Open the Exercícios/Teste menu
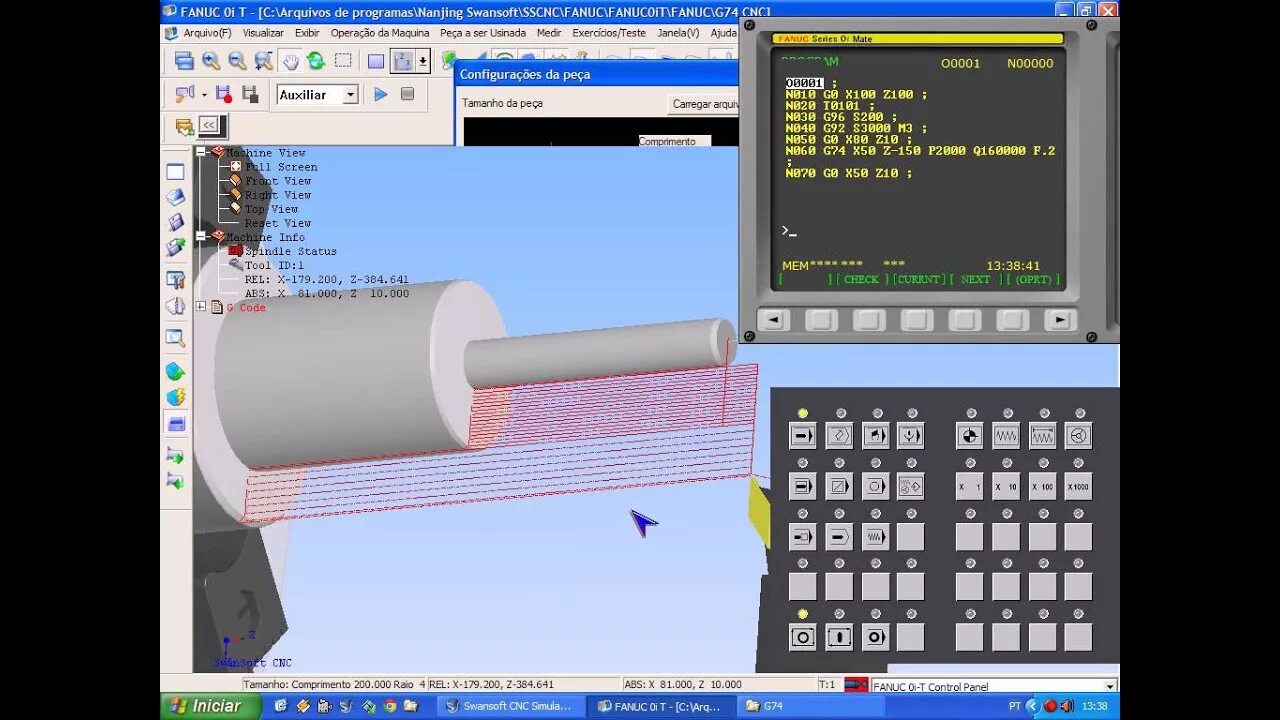1280x720 pixels. point(609,33)
